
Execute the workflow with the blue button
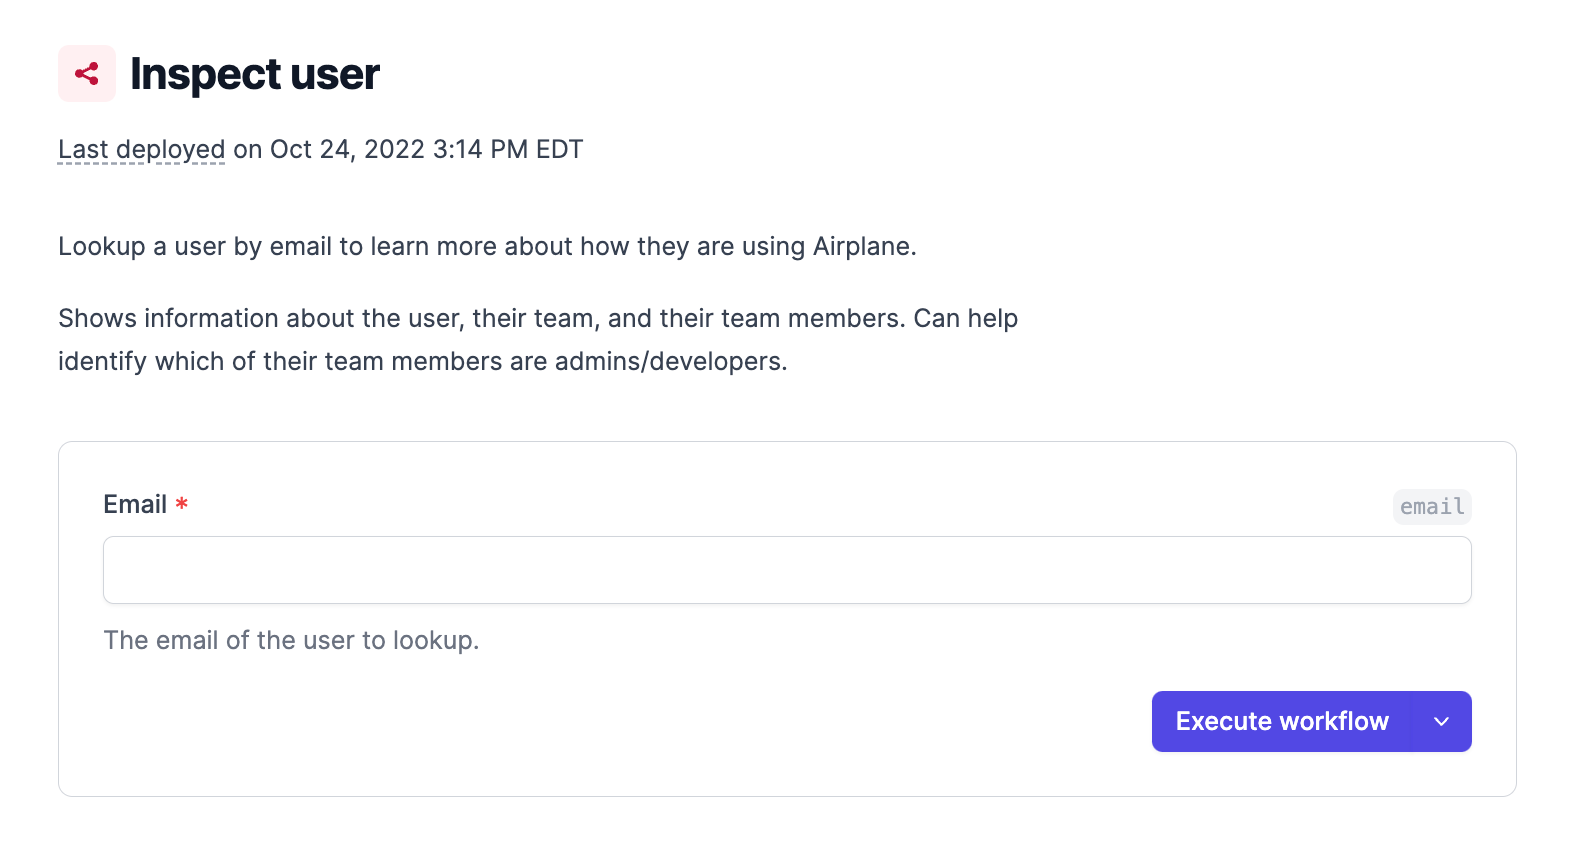(x=1282, y=721)
